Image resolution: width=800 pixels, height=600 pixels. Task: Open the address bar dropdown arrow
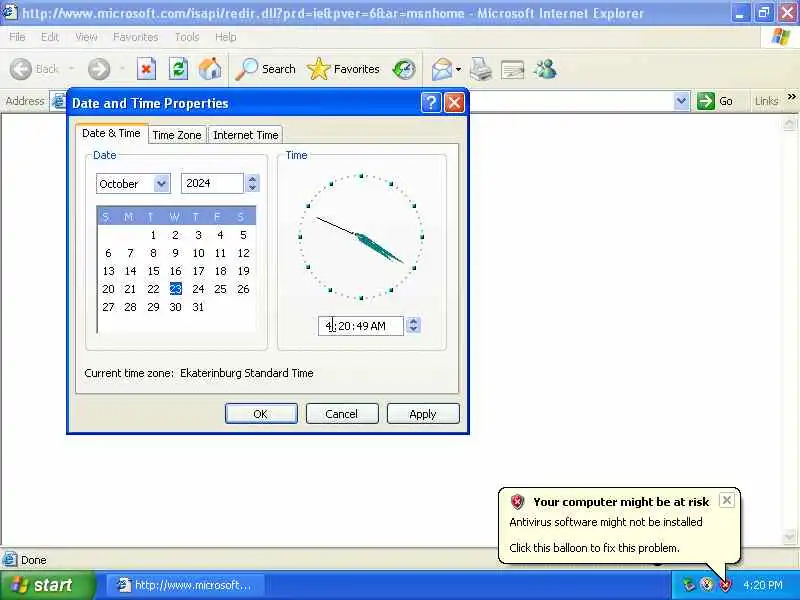681,101
